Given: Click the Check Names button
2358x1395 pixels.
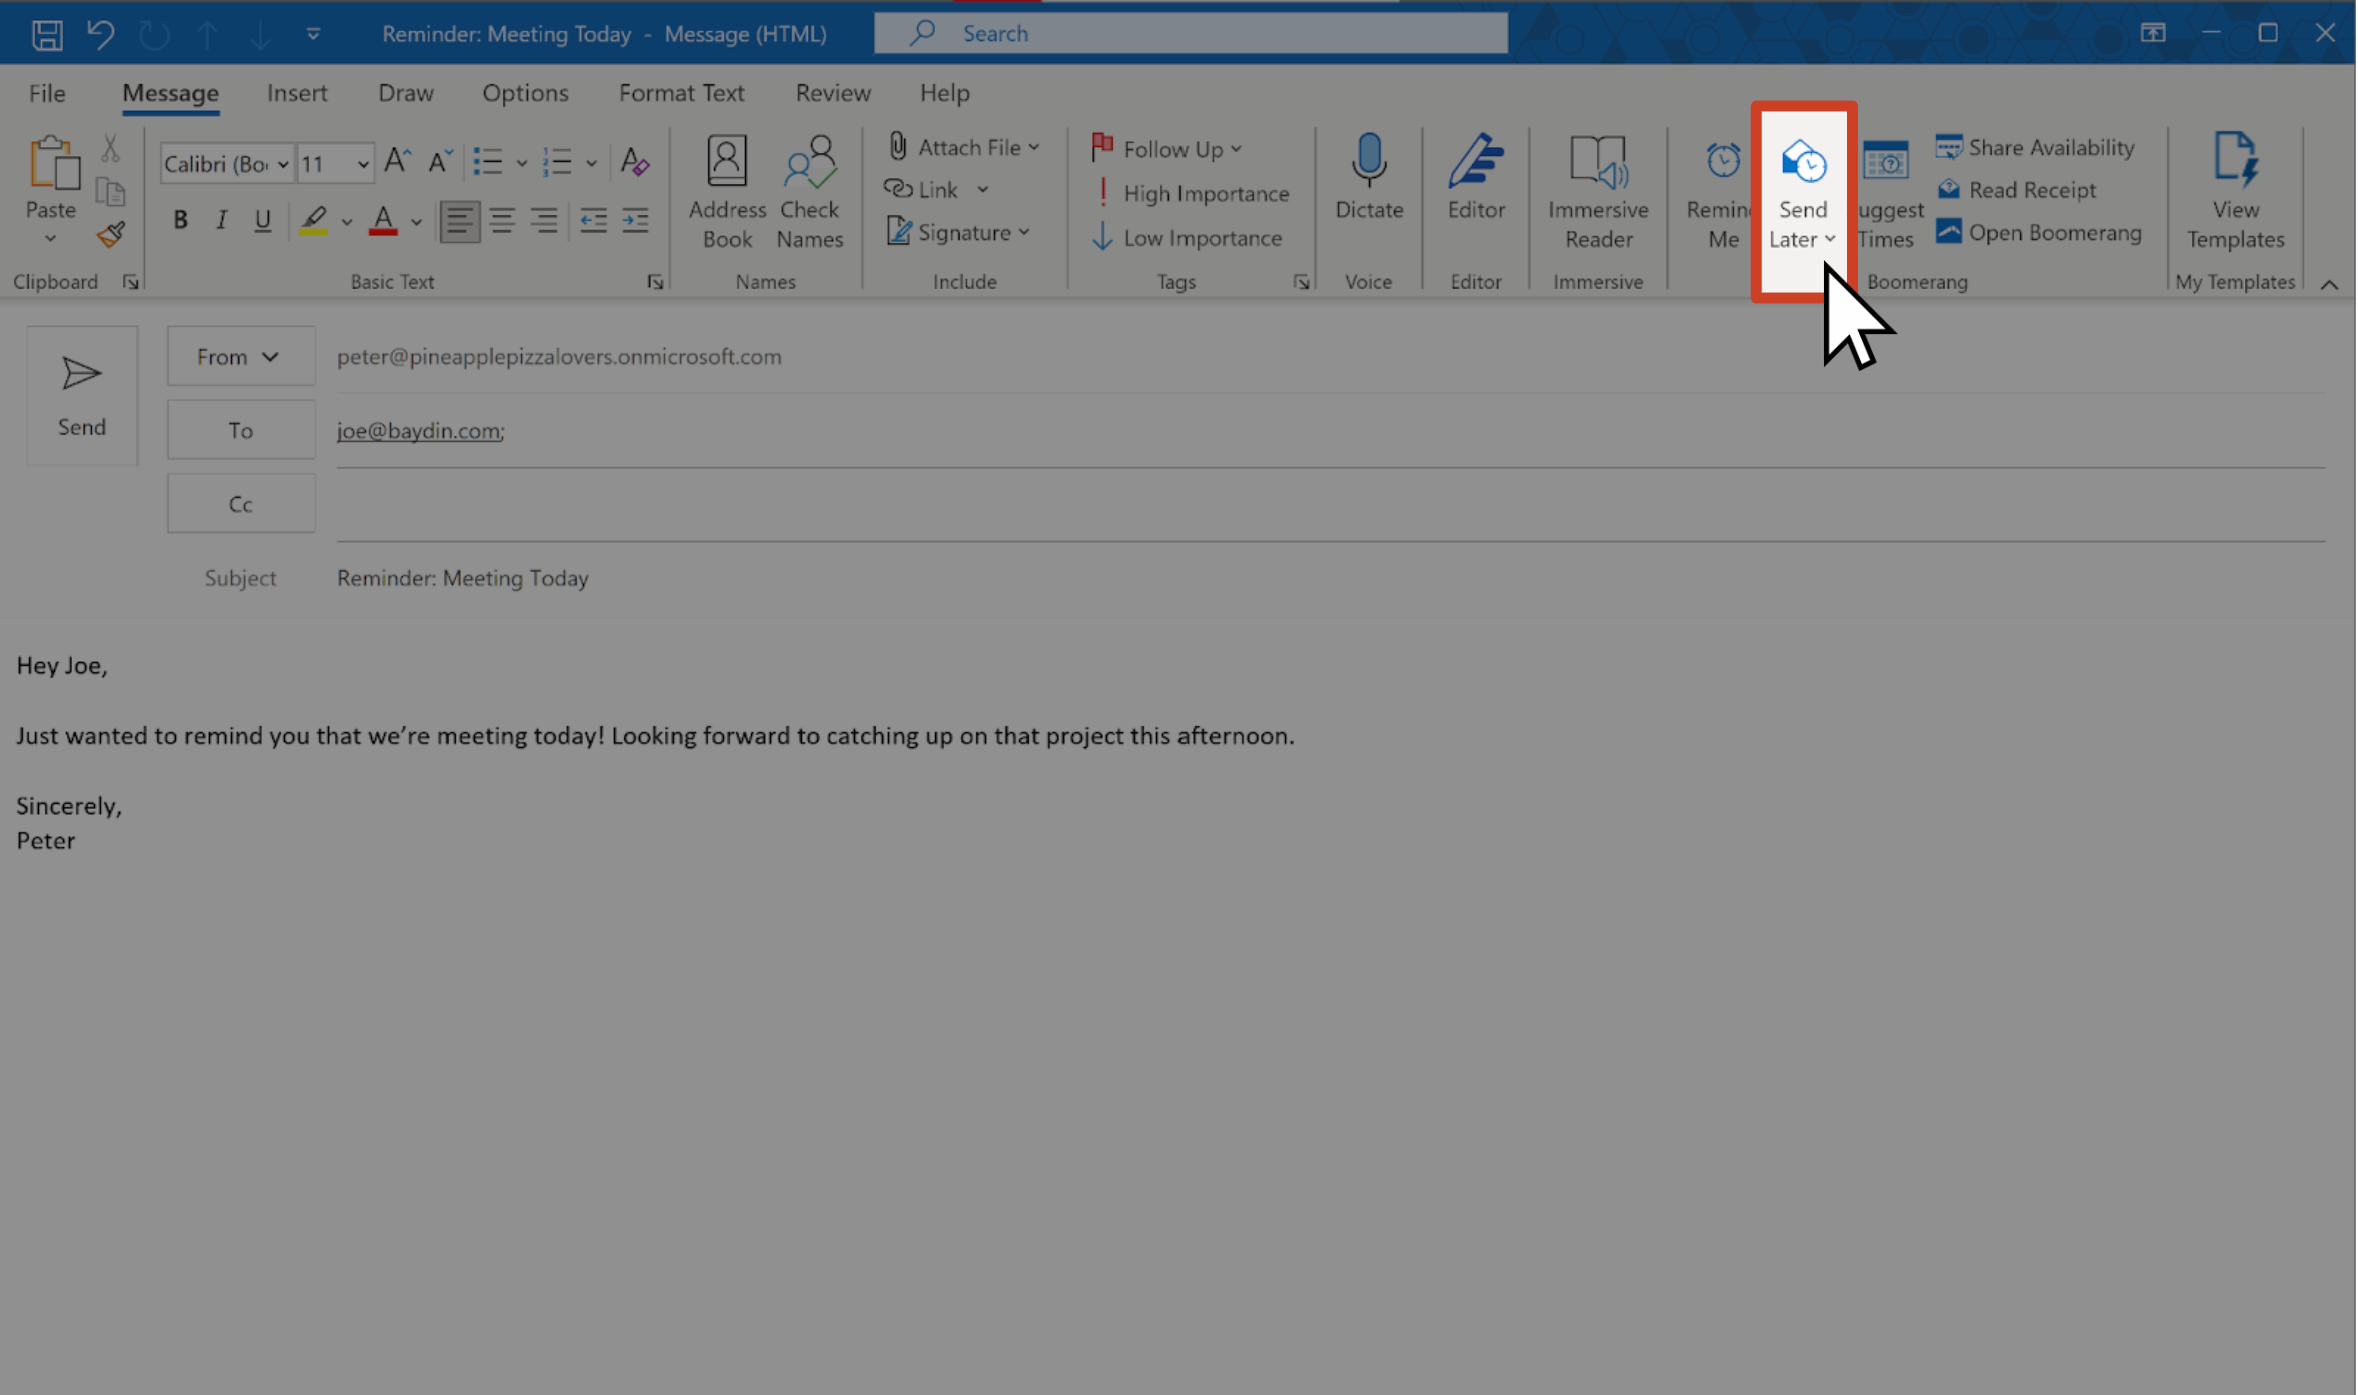Looking at the screenshot, I should click(809, 188).
